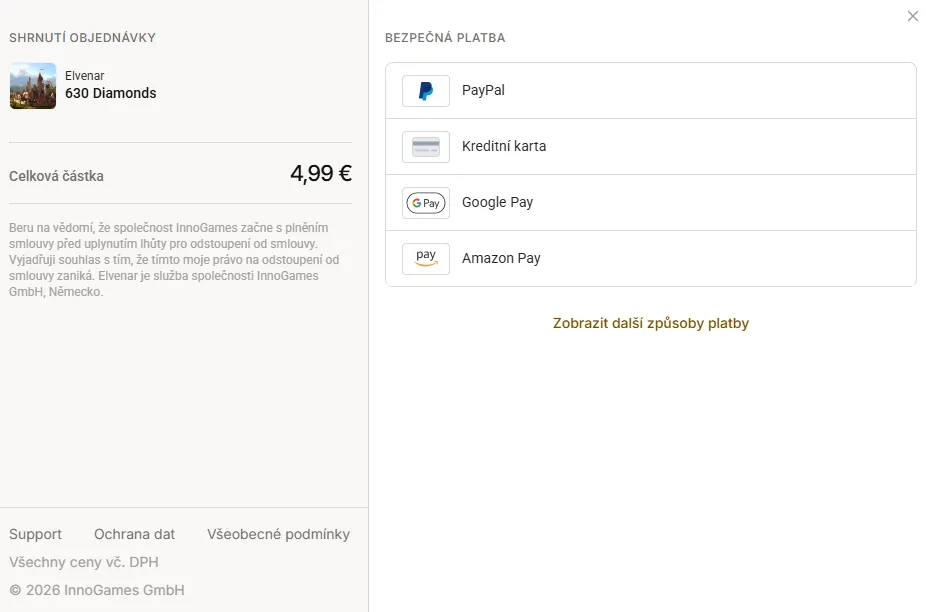926x612 pixels.
Task: Click the Celková částka label
Action: pos(56,176)
